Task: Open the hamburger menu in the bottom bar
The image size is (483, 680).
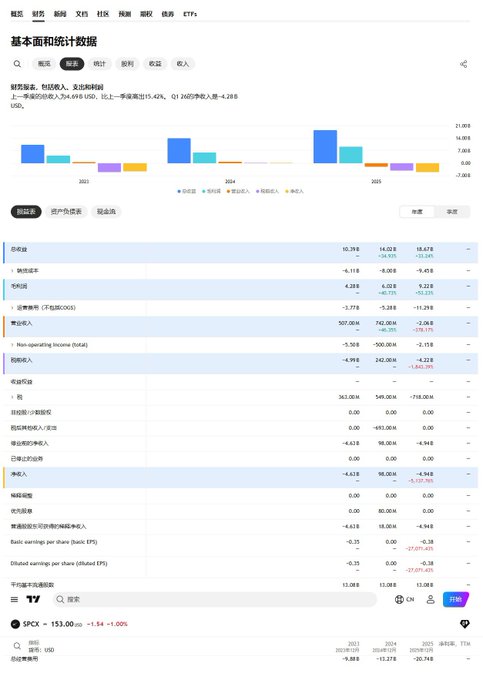Action: pos(14,599)
